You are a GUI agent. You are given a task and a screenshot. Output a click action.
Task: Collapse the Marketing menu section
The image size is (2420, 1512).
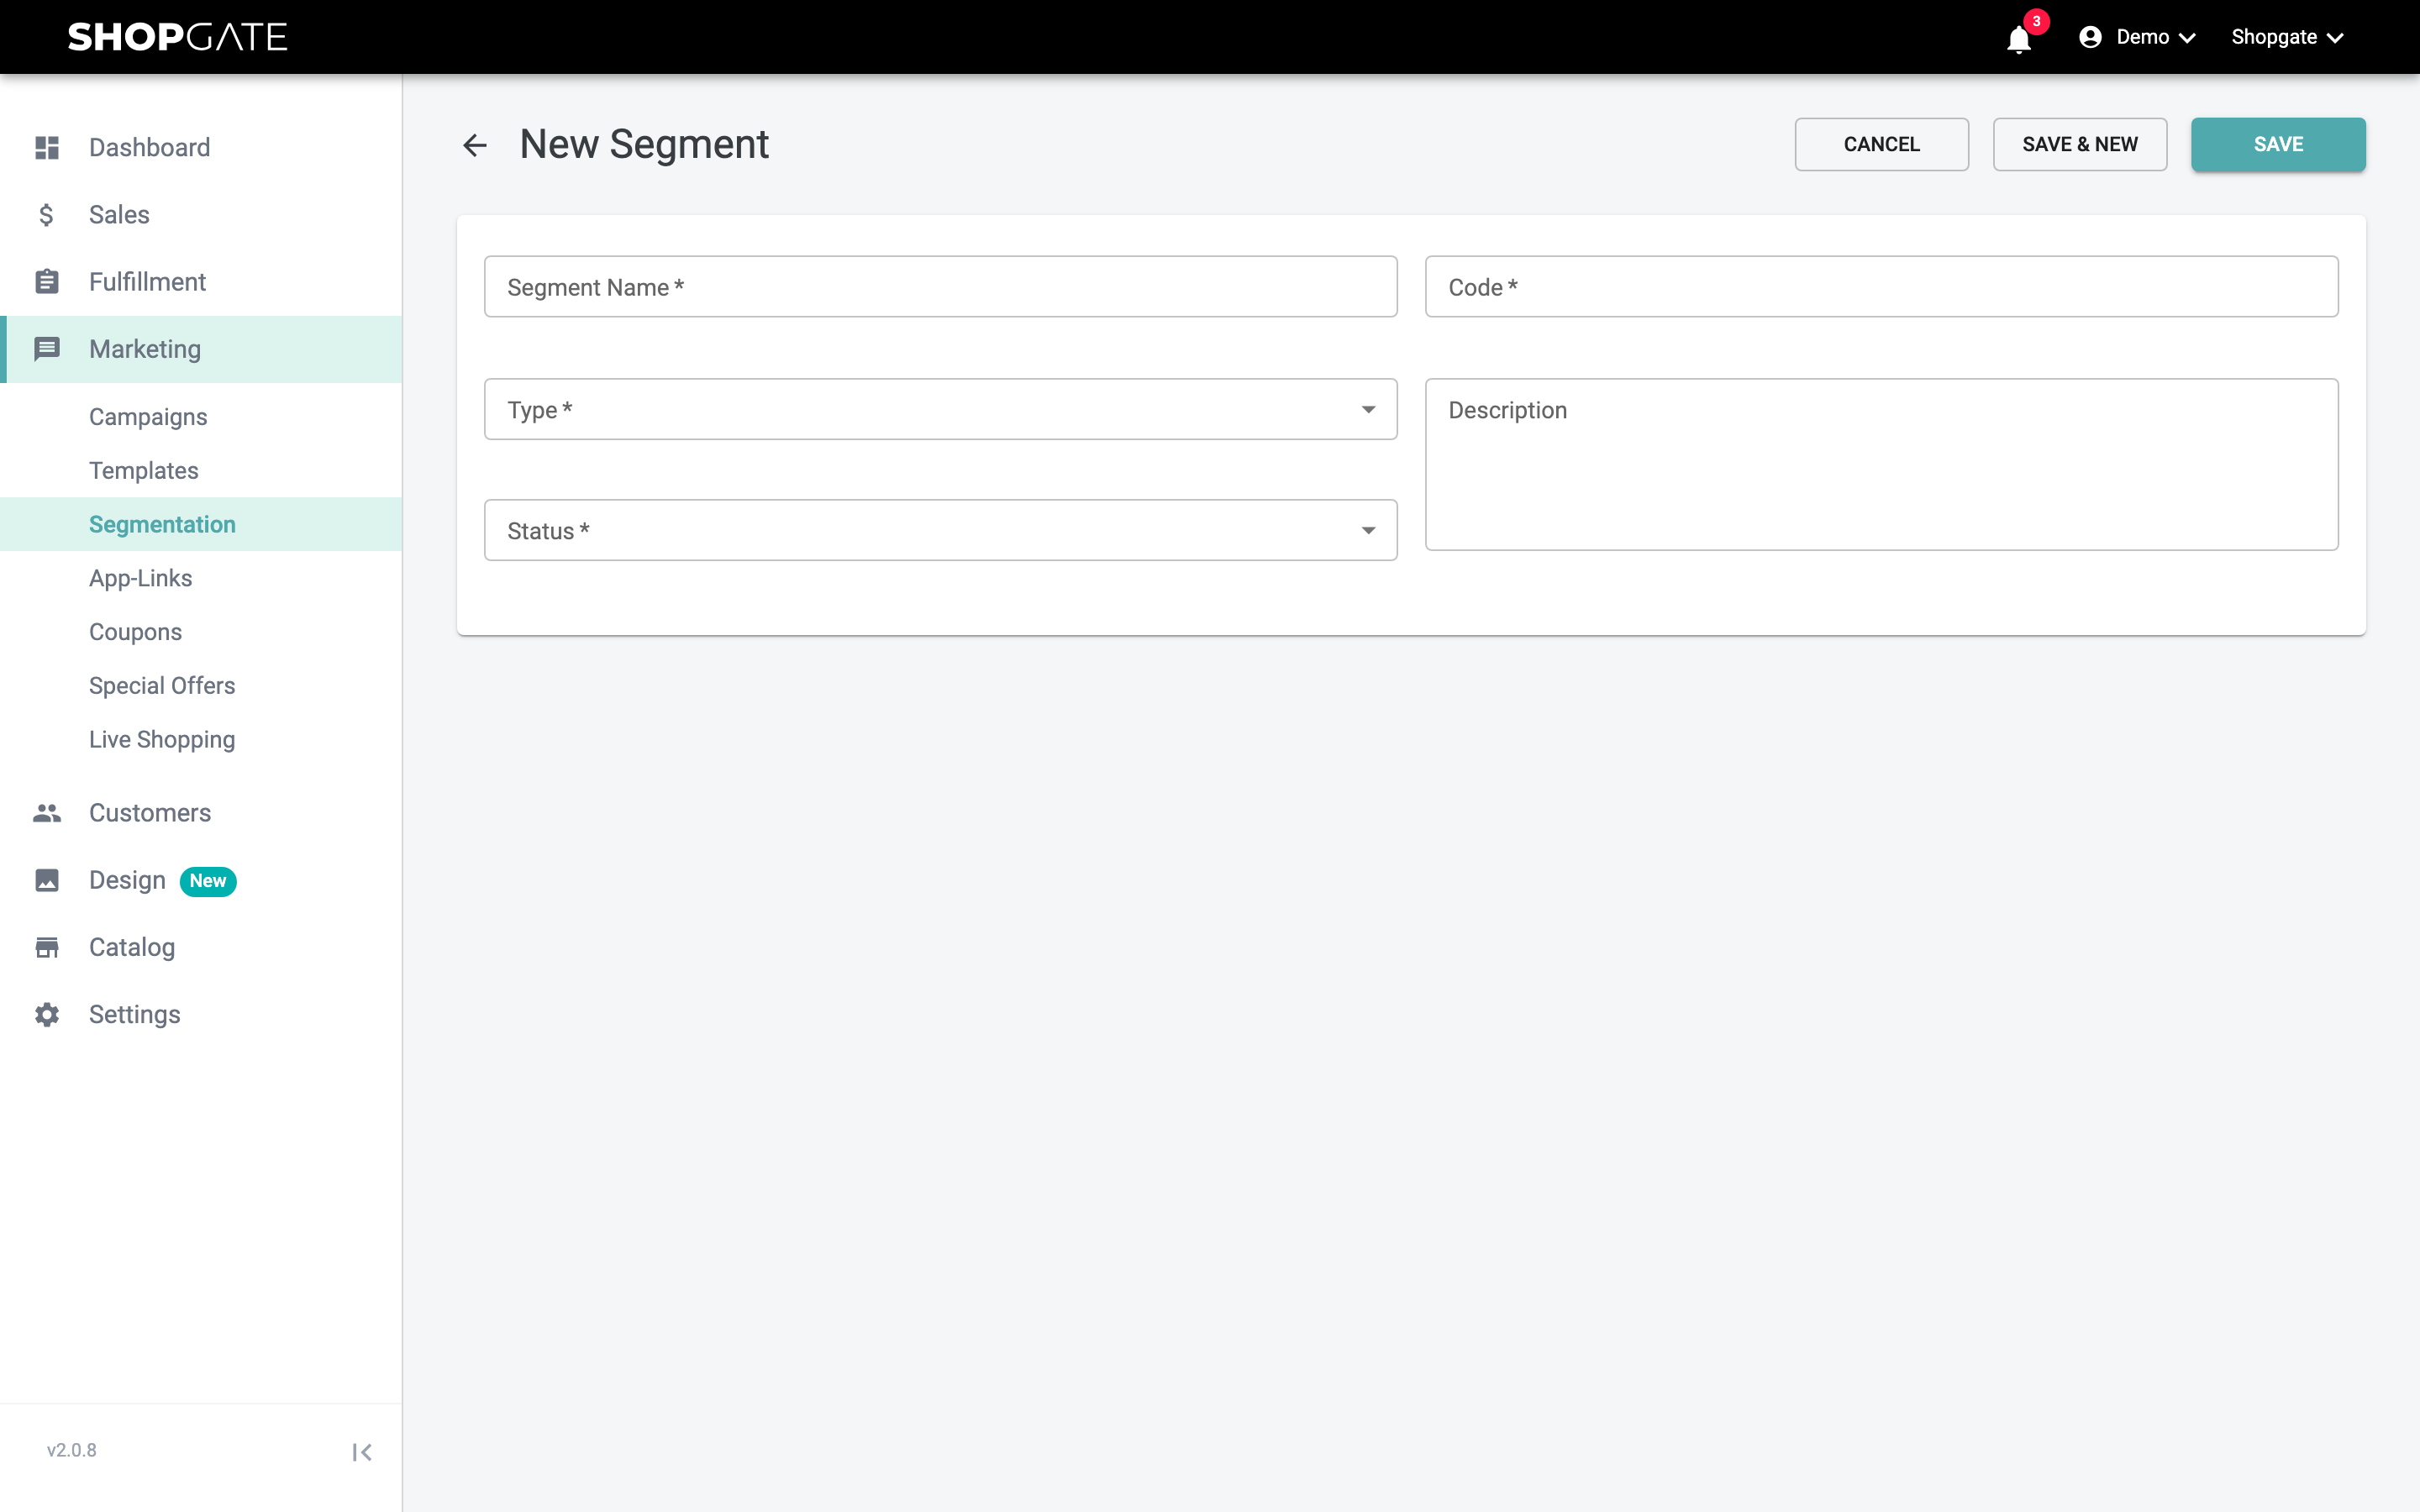click(201, 349)
